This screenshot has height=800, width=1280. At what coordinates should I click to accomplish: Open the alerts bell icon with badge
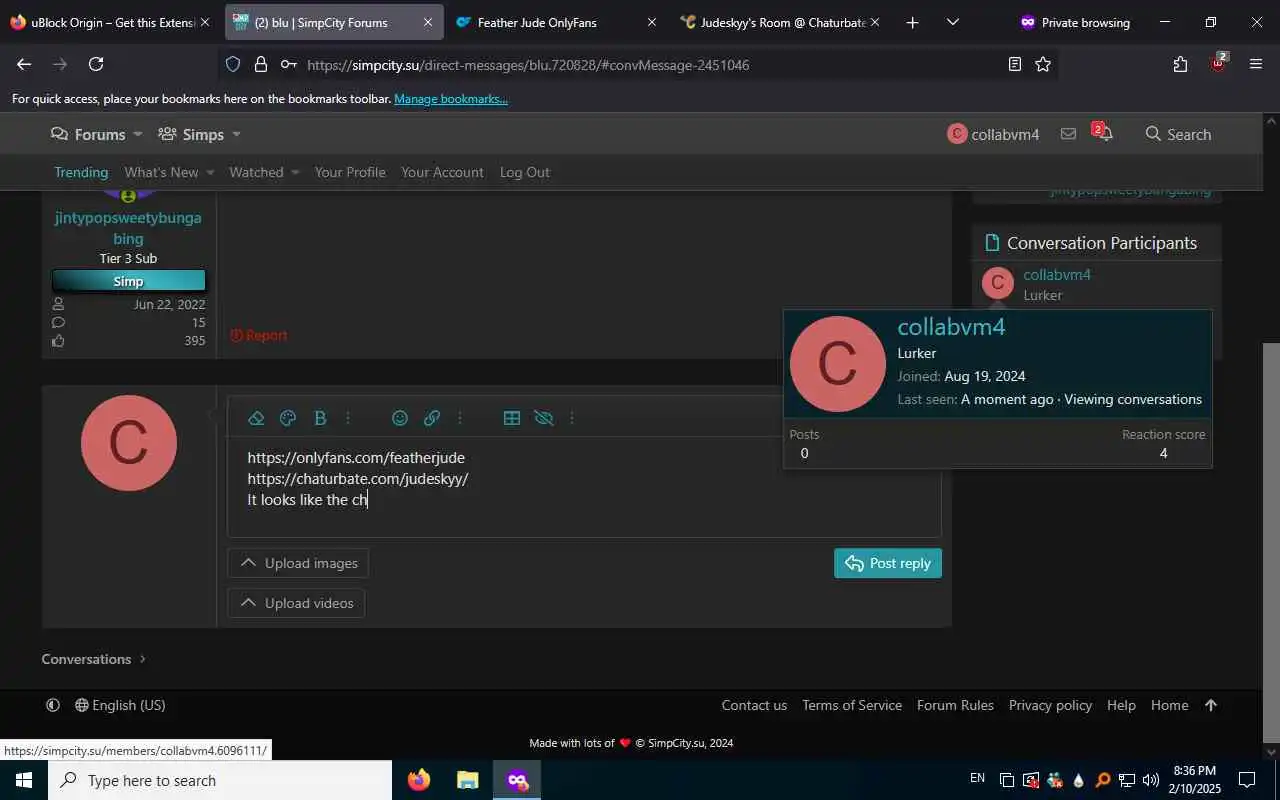tap(1103, 133)
